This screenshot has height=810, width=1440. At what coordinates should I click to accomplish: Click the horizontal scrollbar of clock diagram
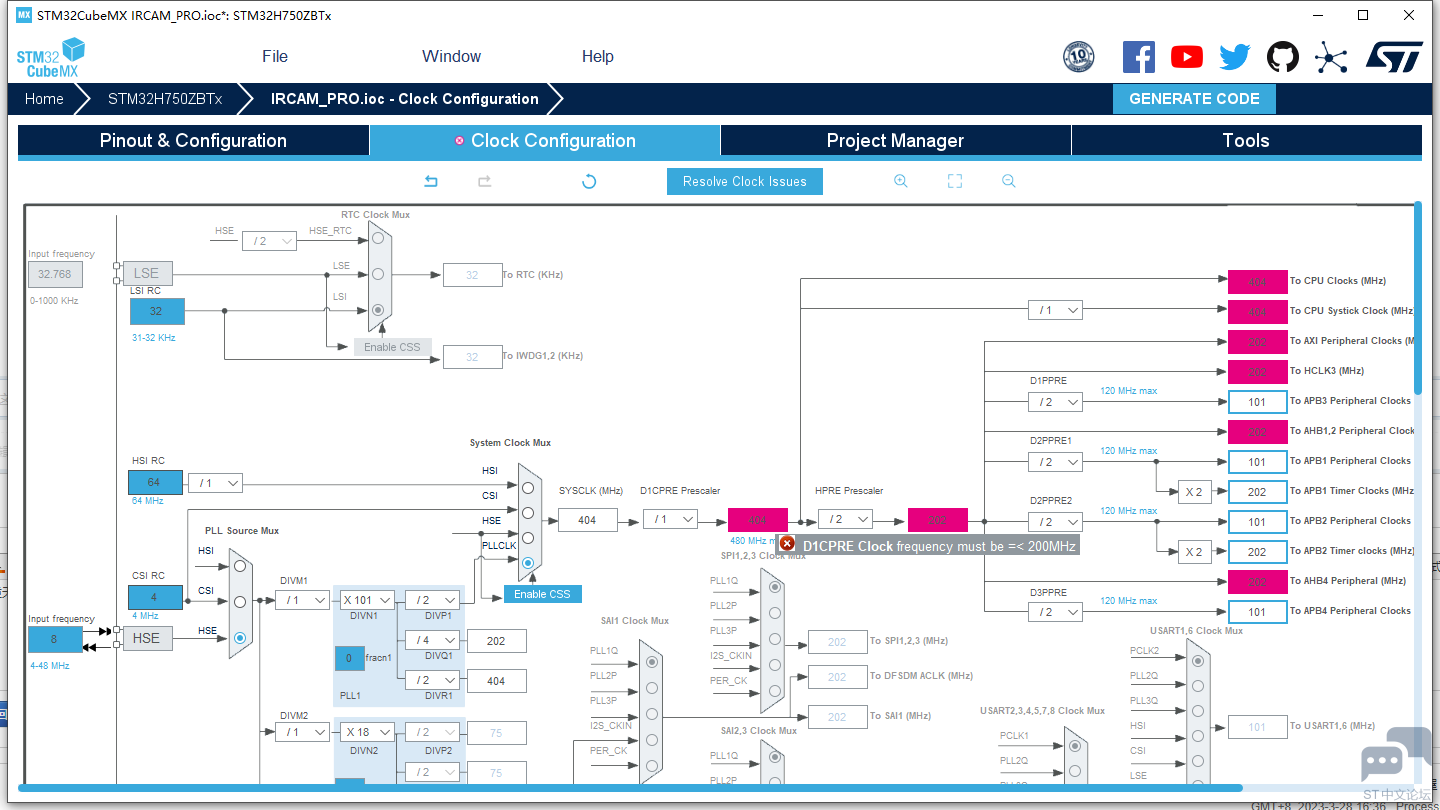[x=630, y=788]
